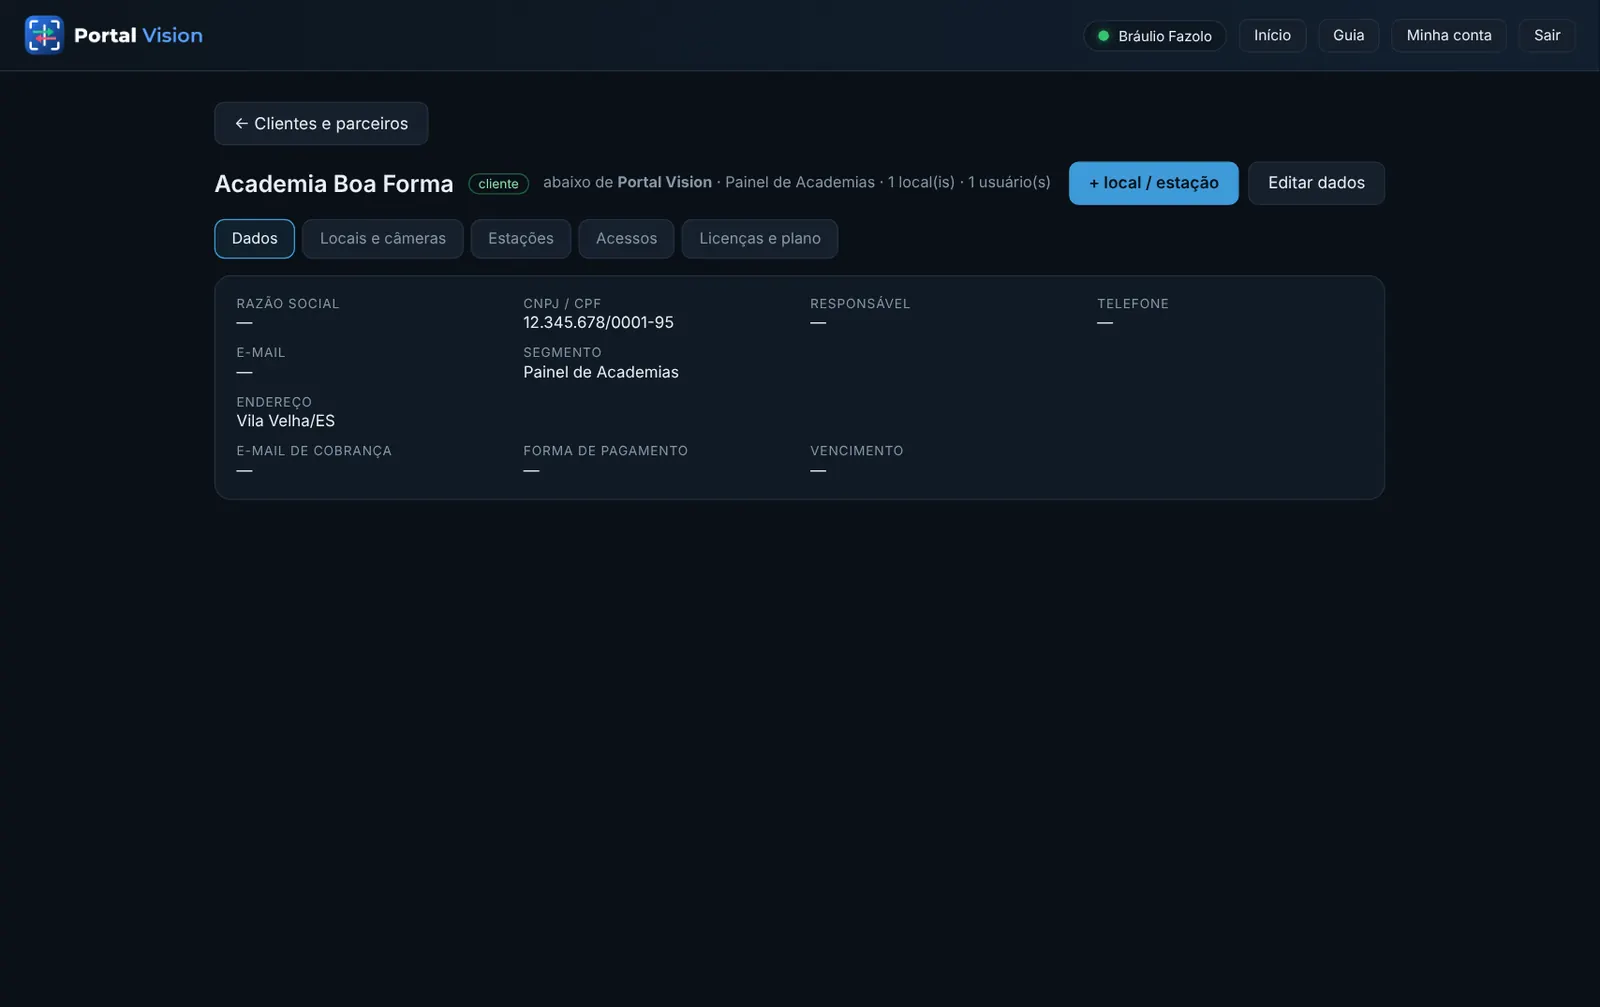
Task: Click the green 'cliente' badge
Action: [x=498, y=184]
